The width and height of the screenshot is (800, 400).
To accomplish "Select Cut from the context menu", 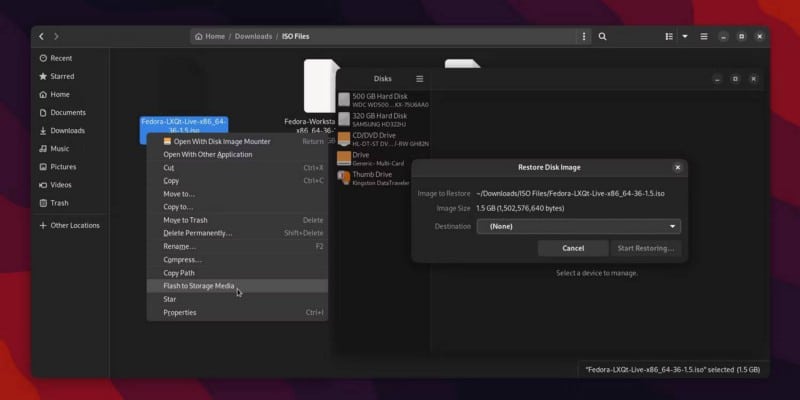I will pyautogui.click(x=237, y=168).
